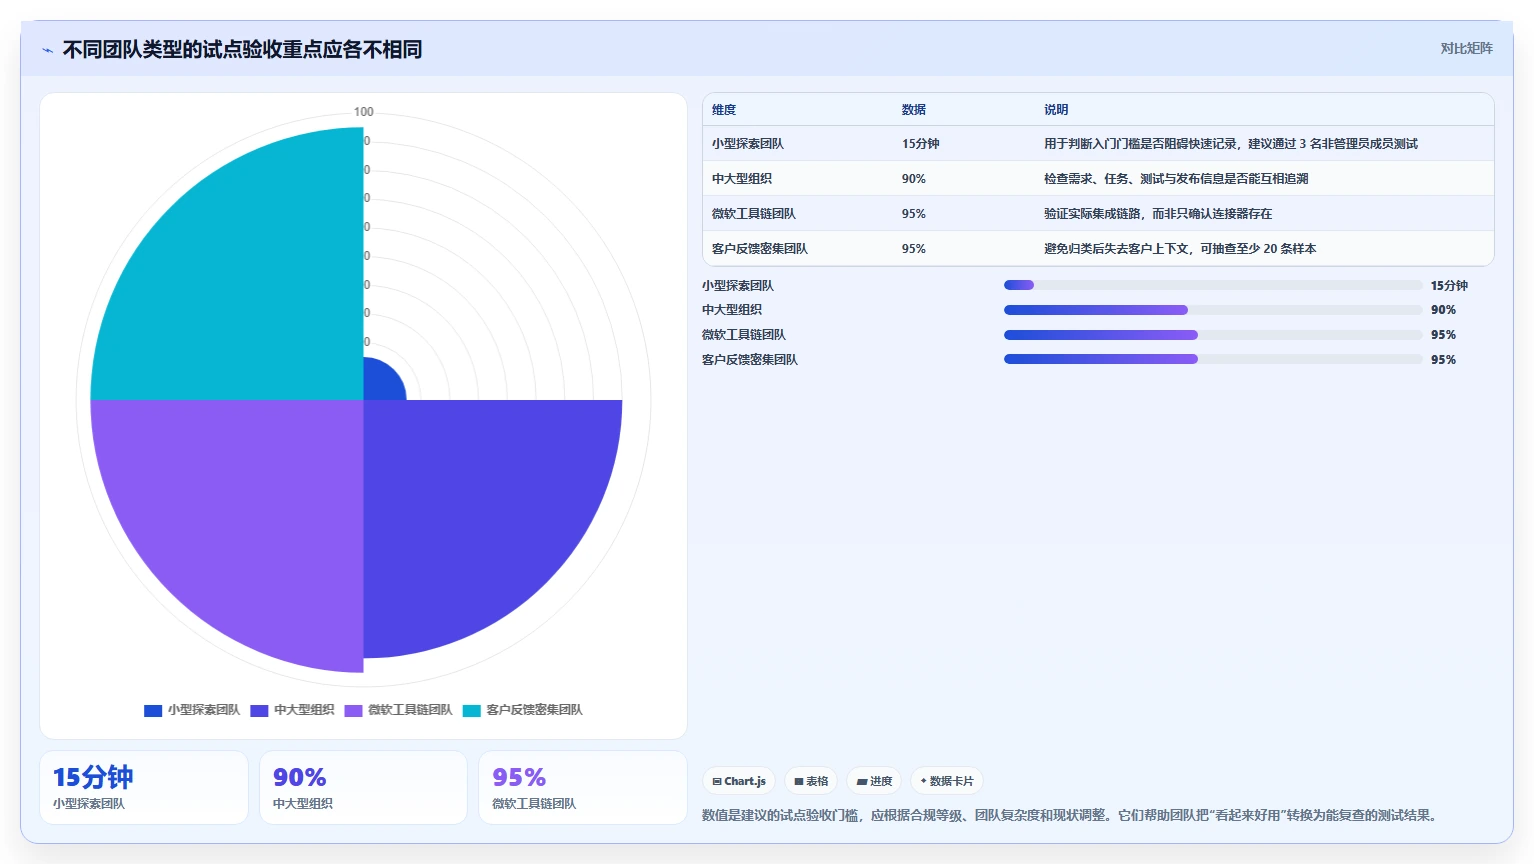Click the 客户反馈密集团队 progress bar

(x=1213, y=359)
